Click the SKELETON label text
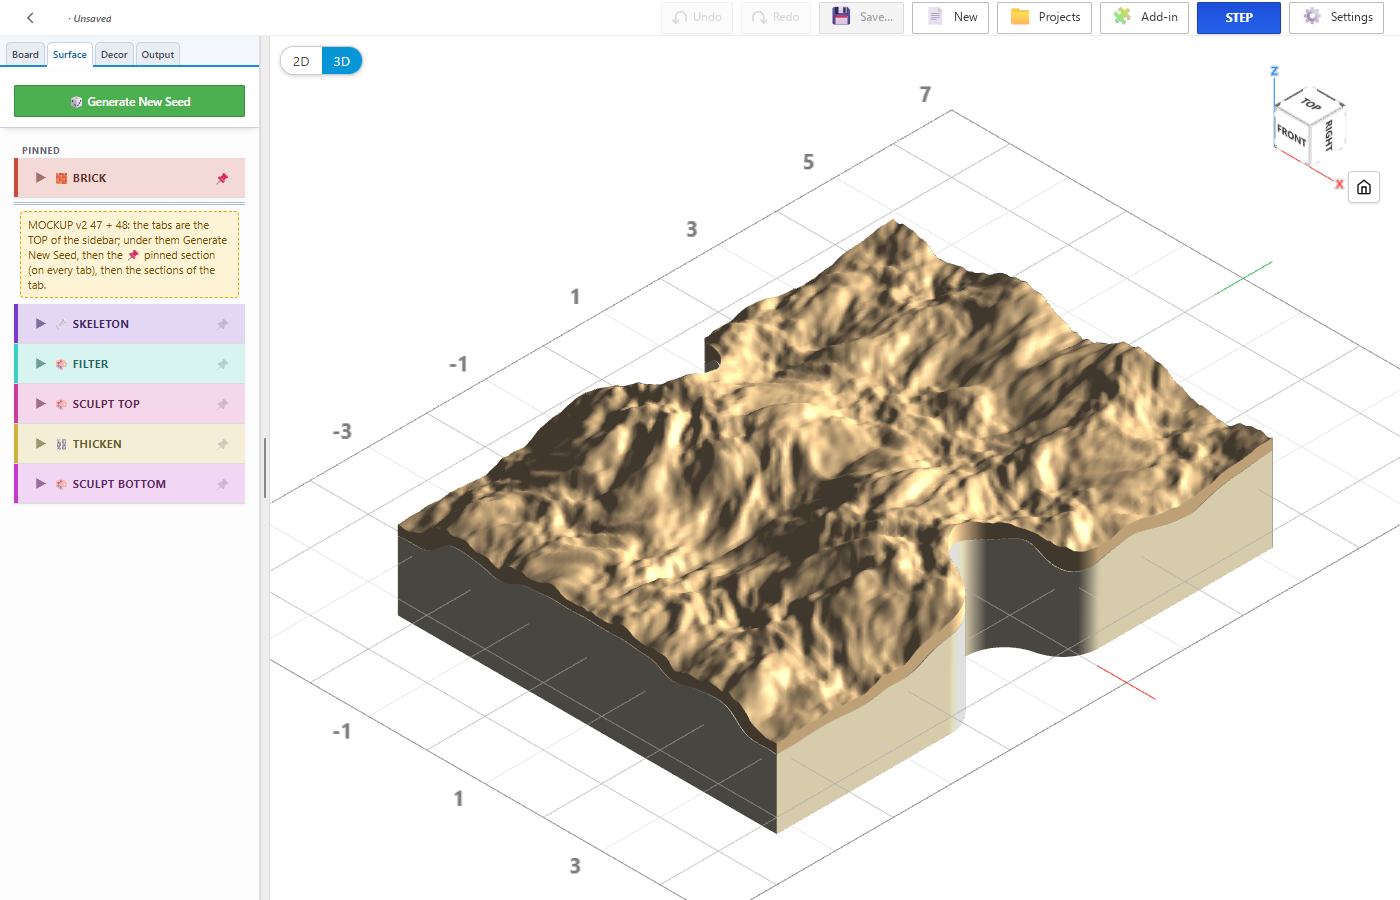 (101, 324)
